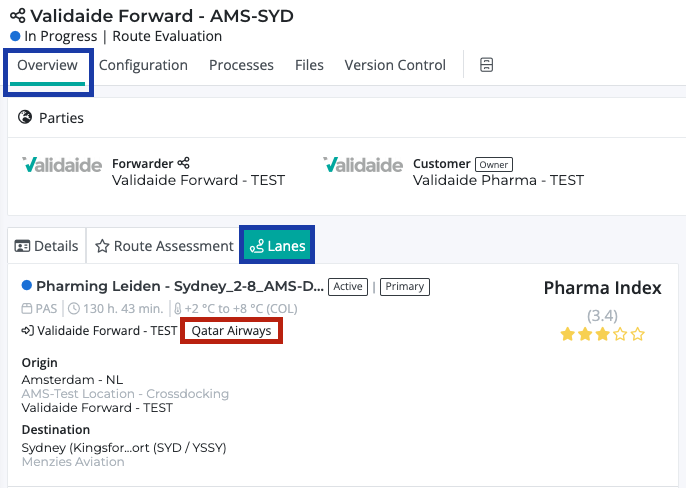
Task: Select the Lanes sub-tab
Action: point(277,246)
